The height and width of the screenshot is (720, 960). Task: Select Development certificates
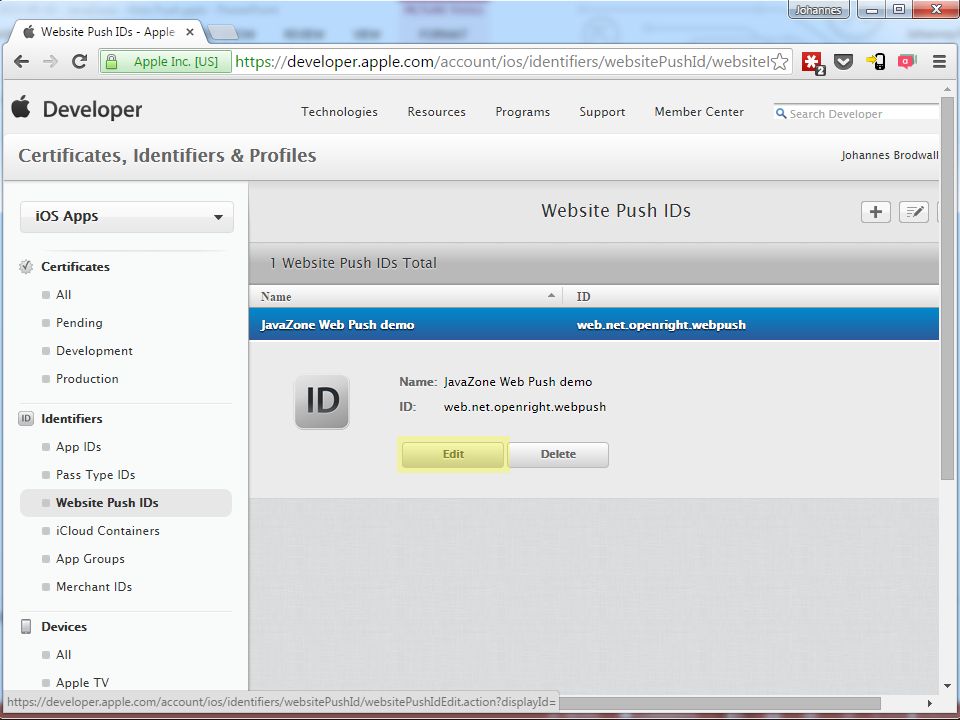click(94, 351)
